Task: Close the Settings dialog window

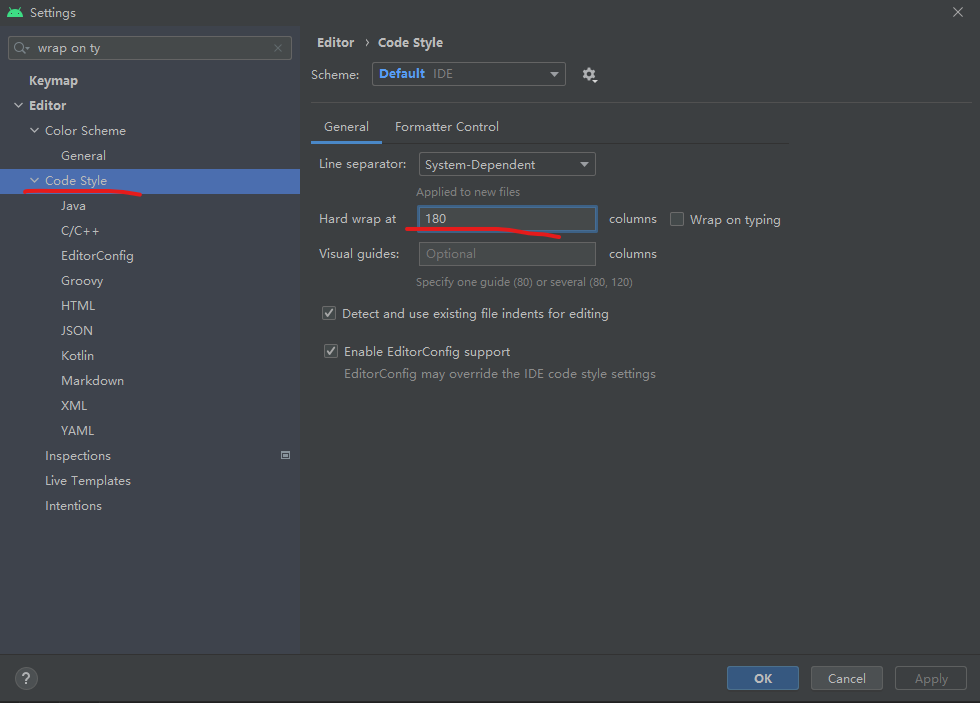Action: (x=958, y=12)
